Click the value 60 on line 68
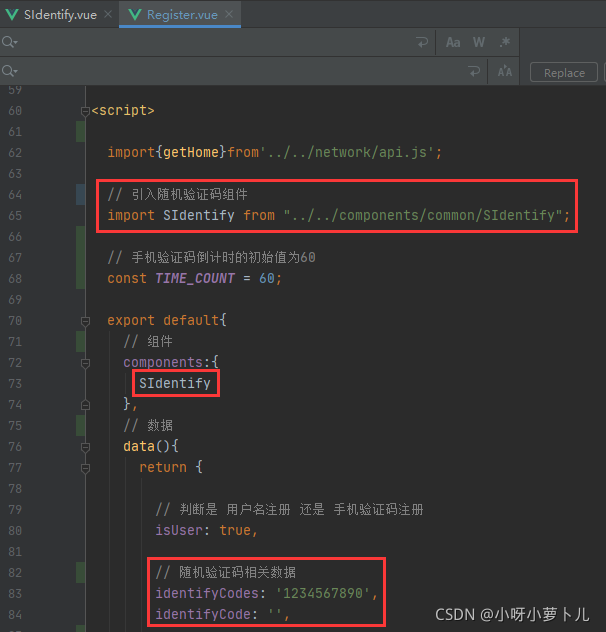Screen dimensions: 606x632 click(x=267, y=279)
